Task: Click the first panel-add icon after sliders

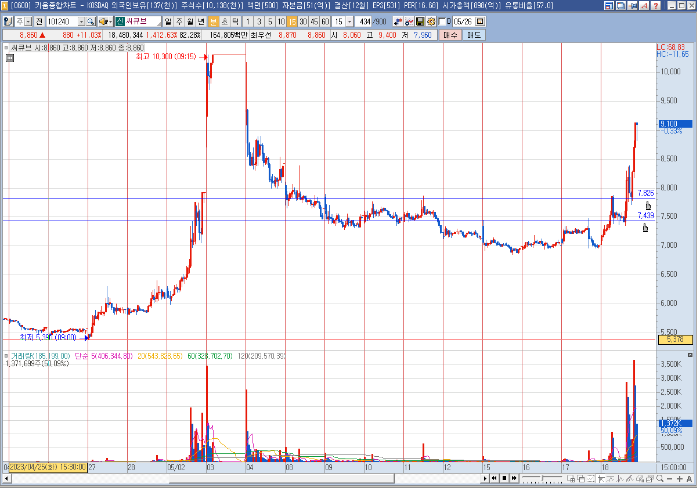Action: [x=571, y=479]
